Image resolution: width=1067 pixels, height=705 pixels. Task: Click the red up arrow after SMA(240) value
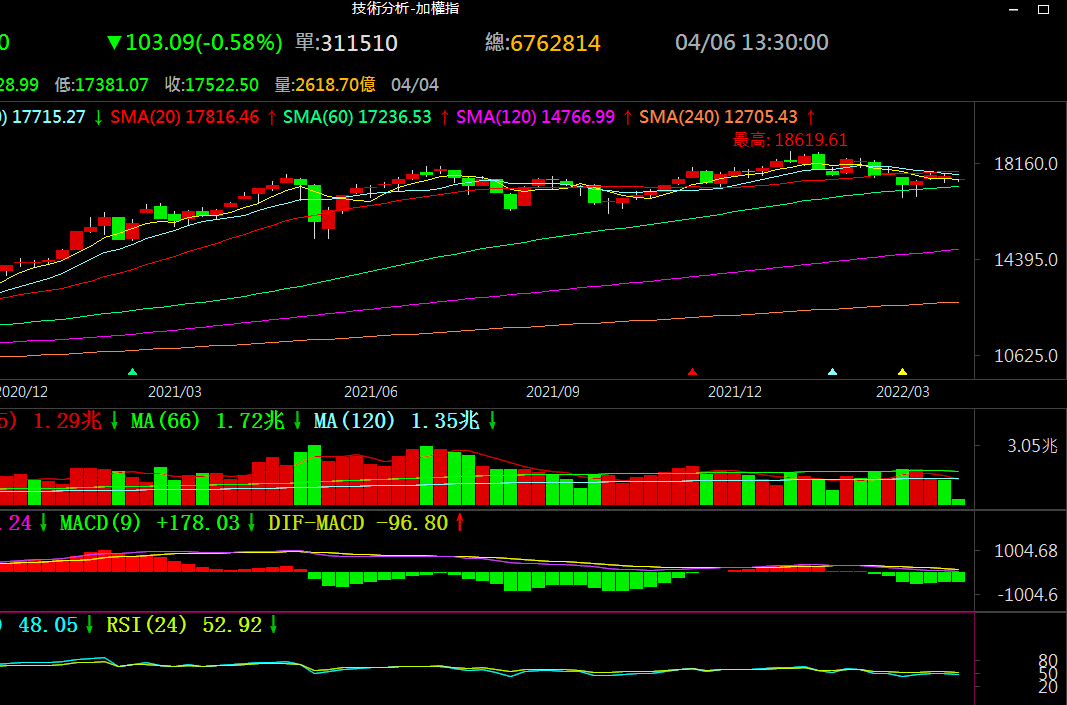point(811,117)
